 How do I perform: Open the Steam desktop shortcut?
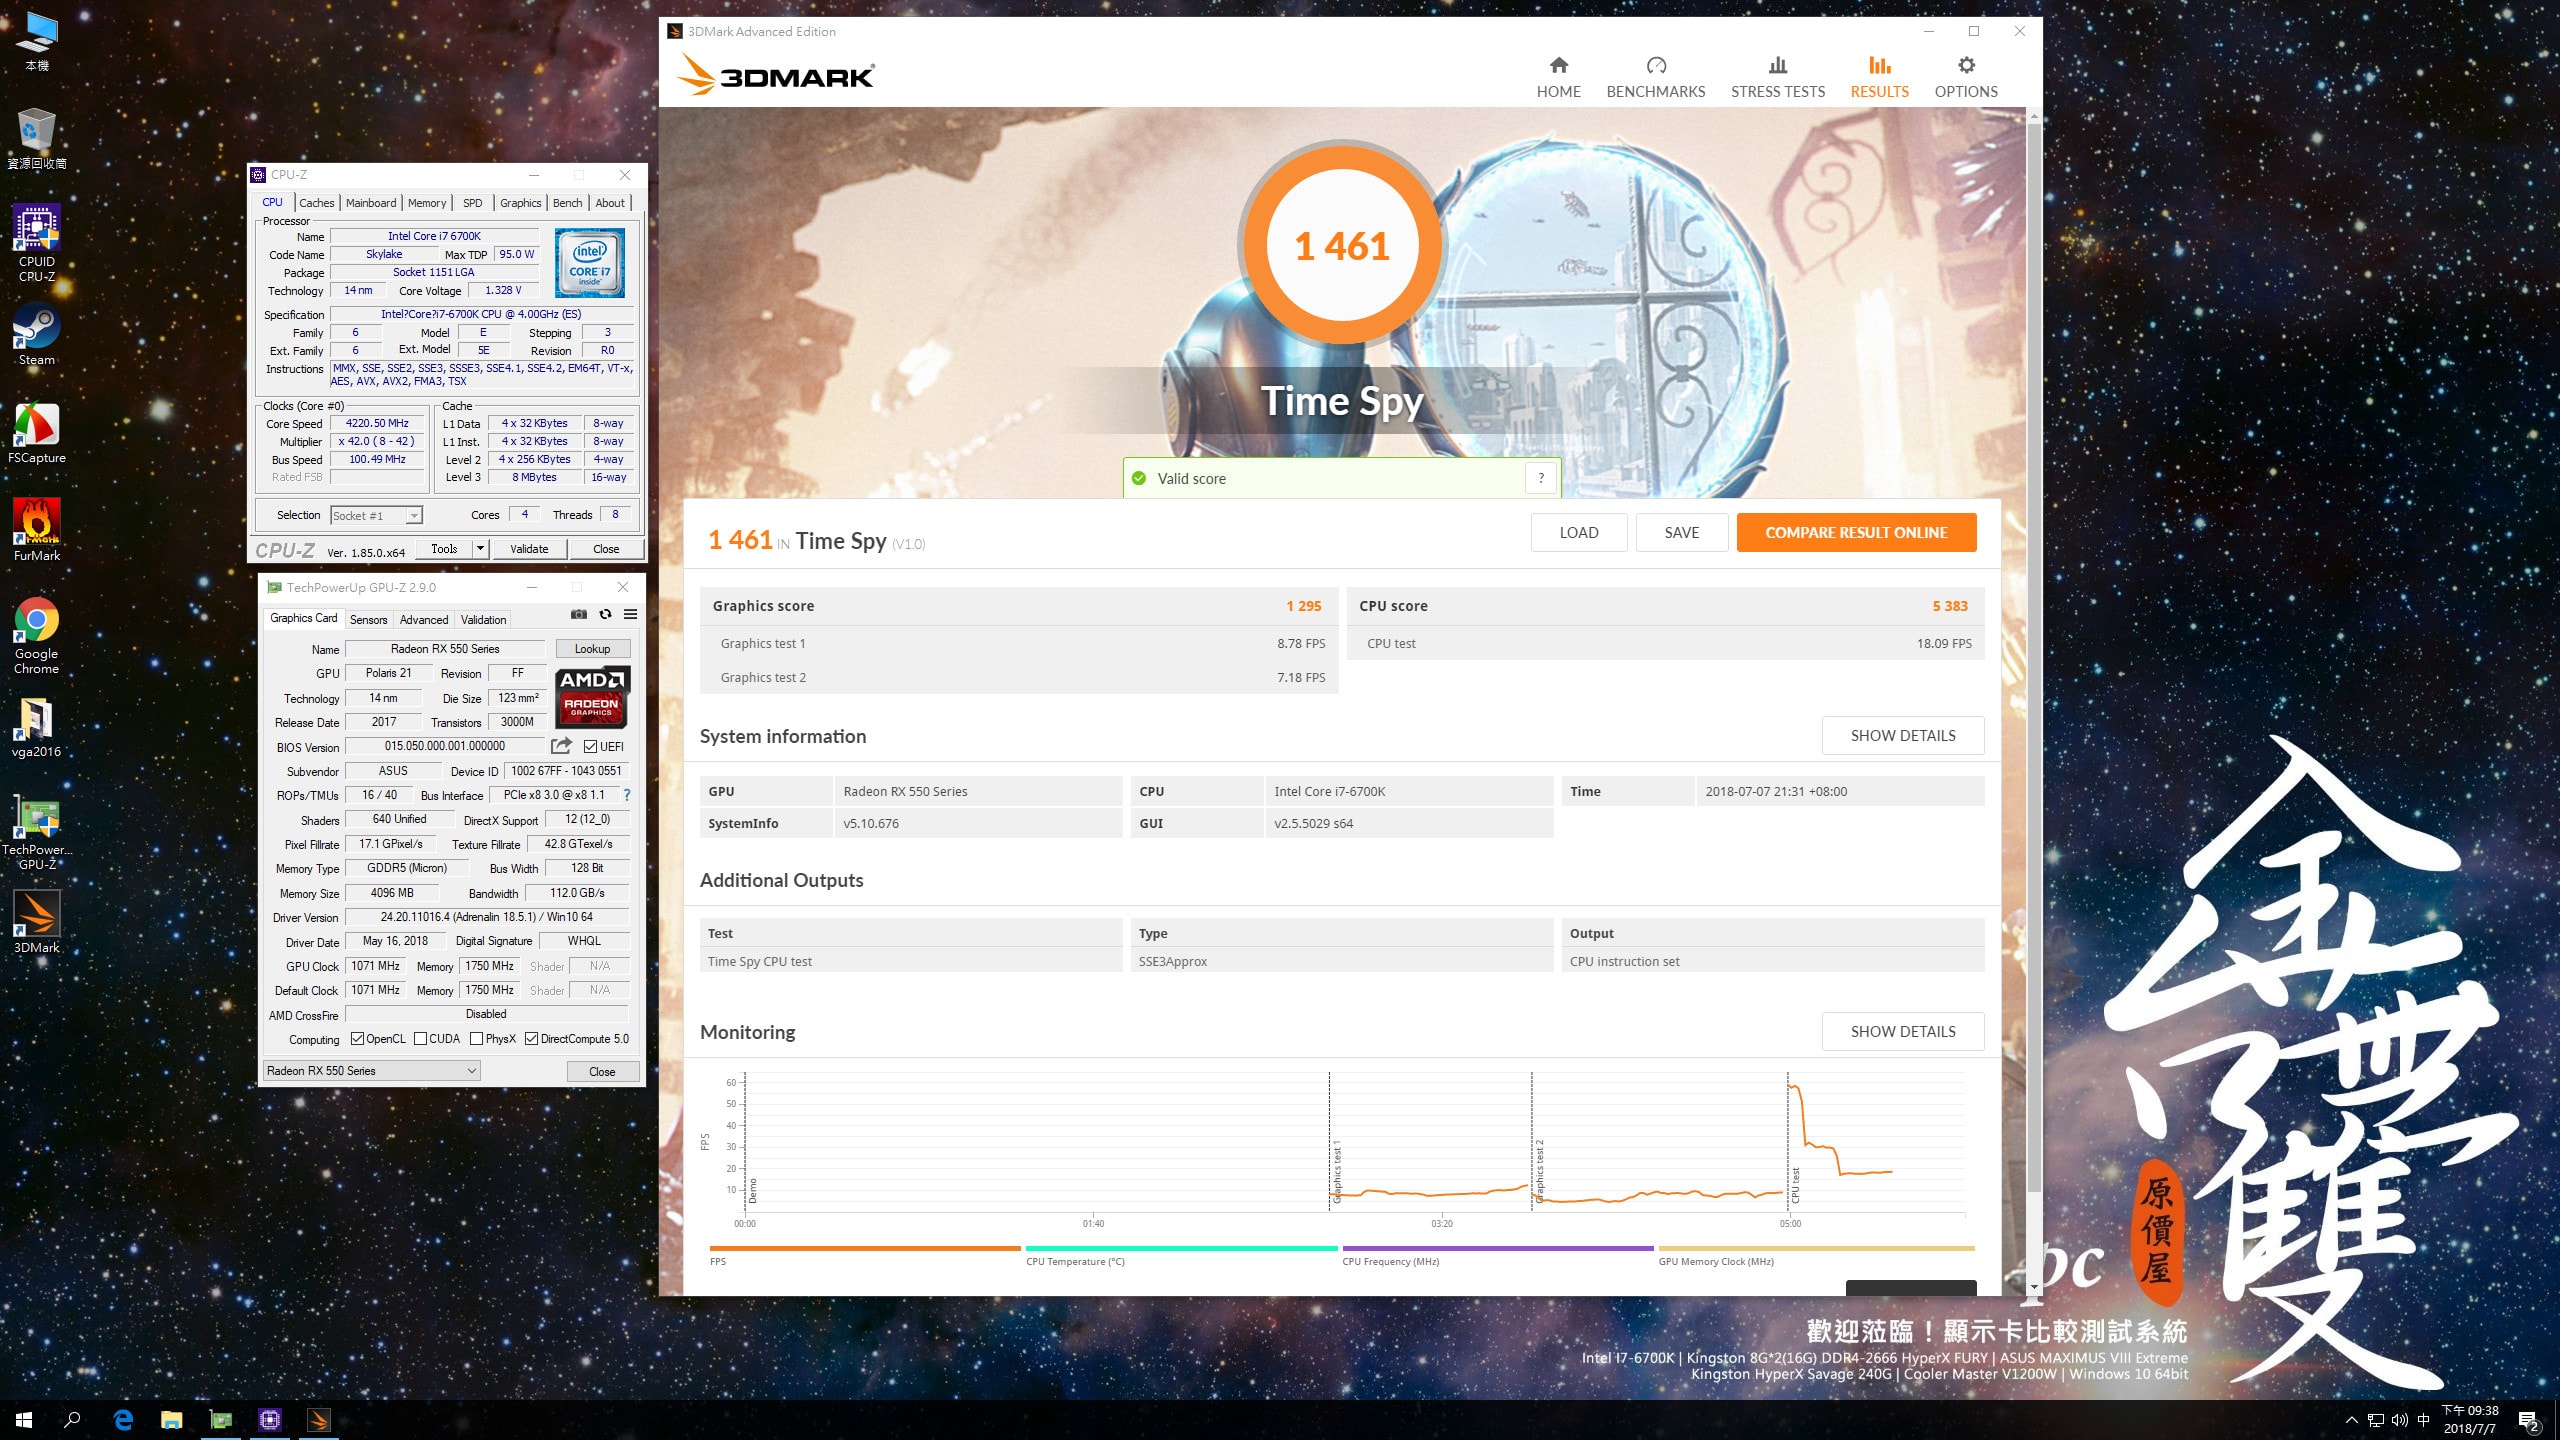[x=37, y=336]
